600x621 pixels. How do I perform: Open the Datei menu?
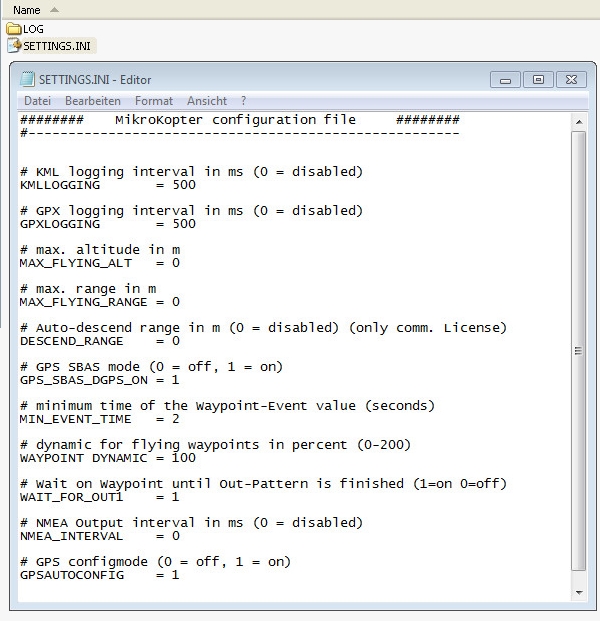pos(37,101)
